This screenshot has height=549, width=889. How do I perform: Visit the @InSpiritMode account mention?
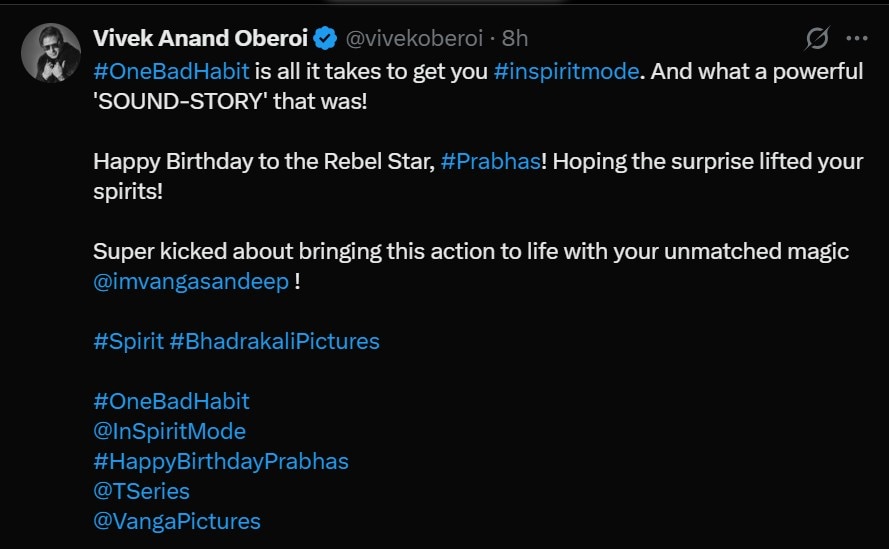coord(169,431)
